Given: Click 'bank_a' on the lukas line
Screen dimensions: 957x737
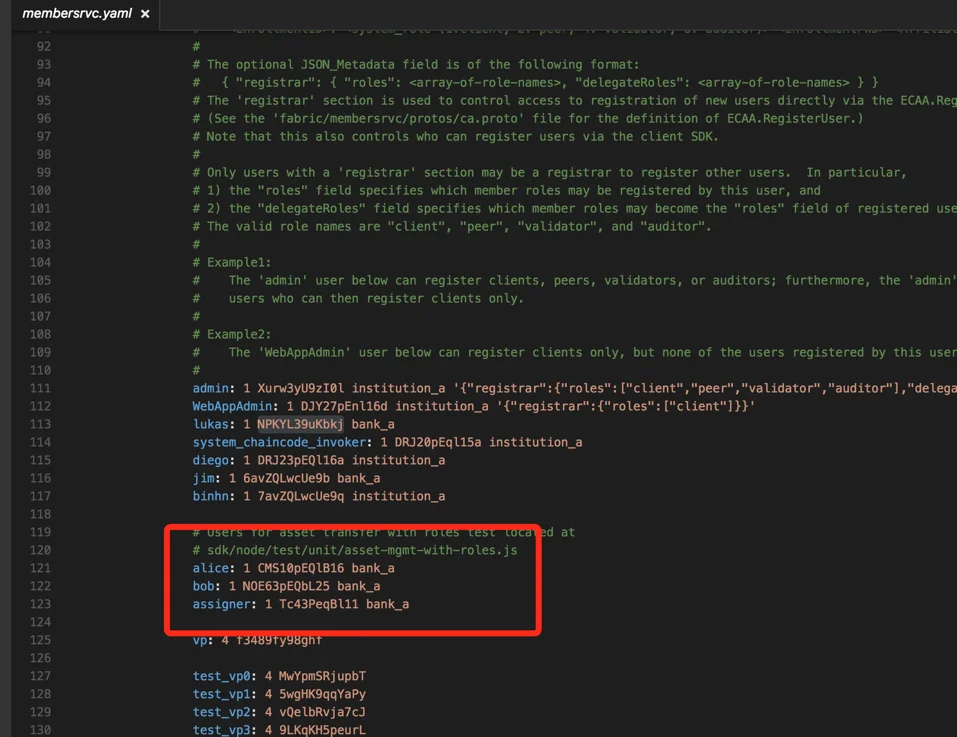Looking at the screenshot, I should pyautogui.click(x=373, y=424).
